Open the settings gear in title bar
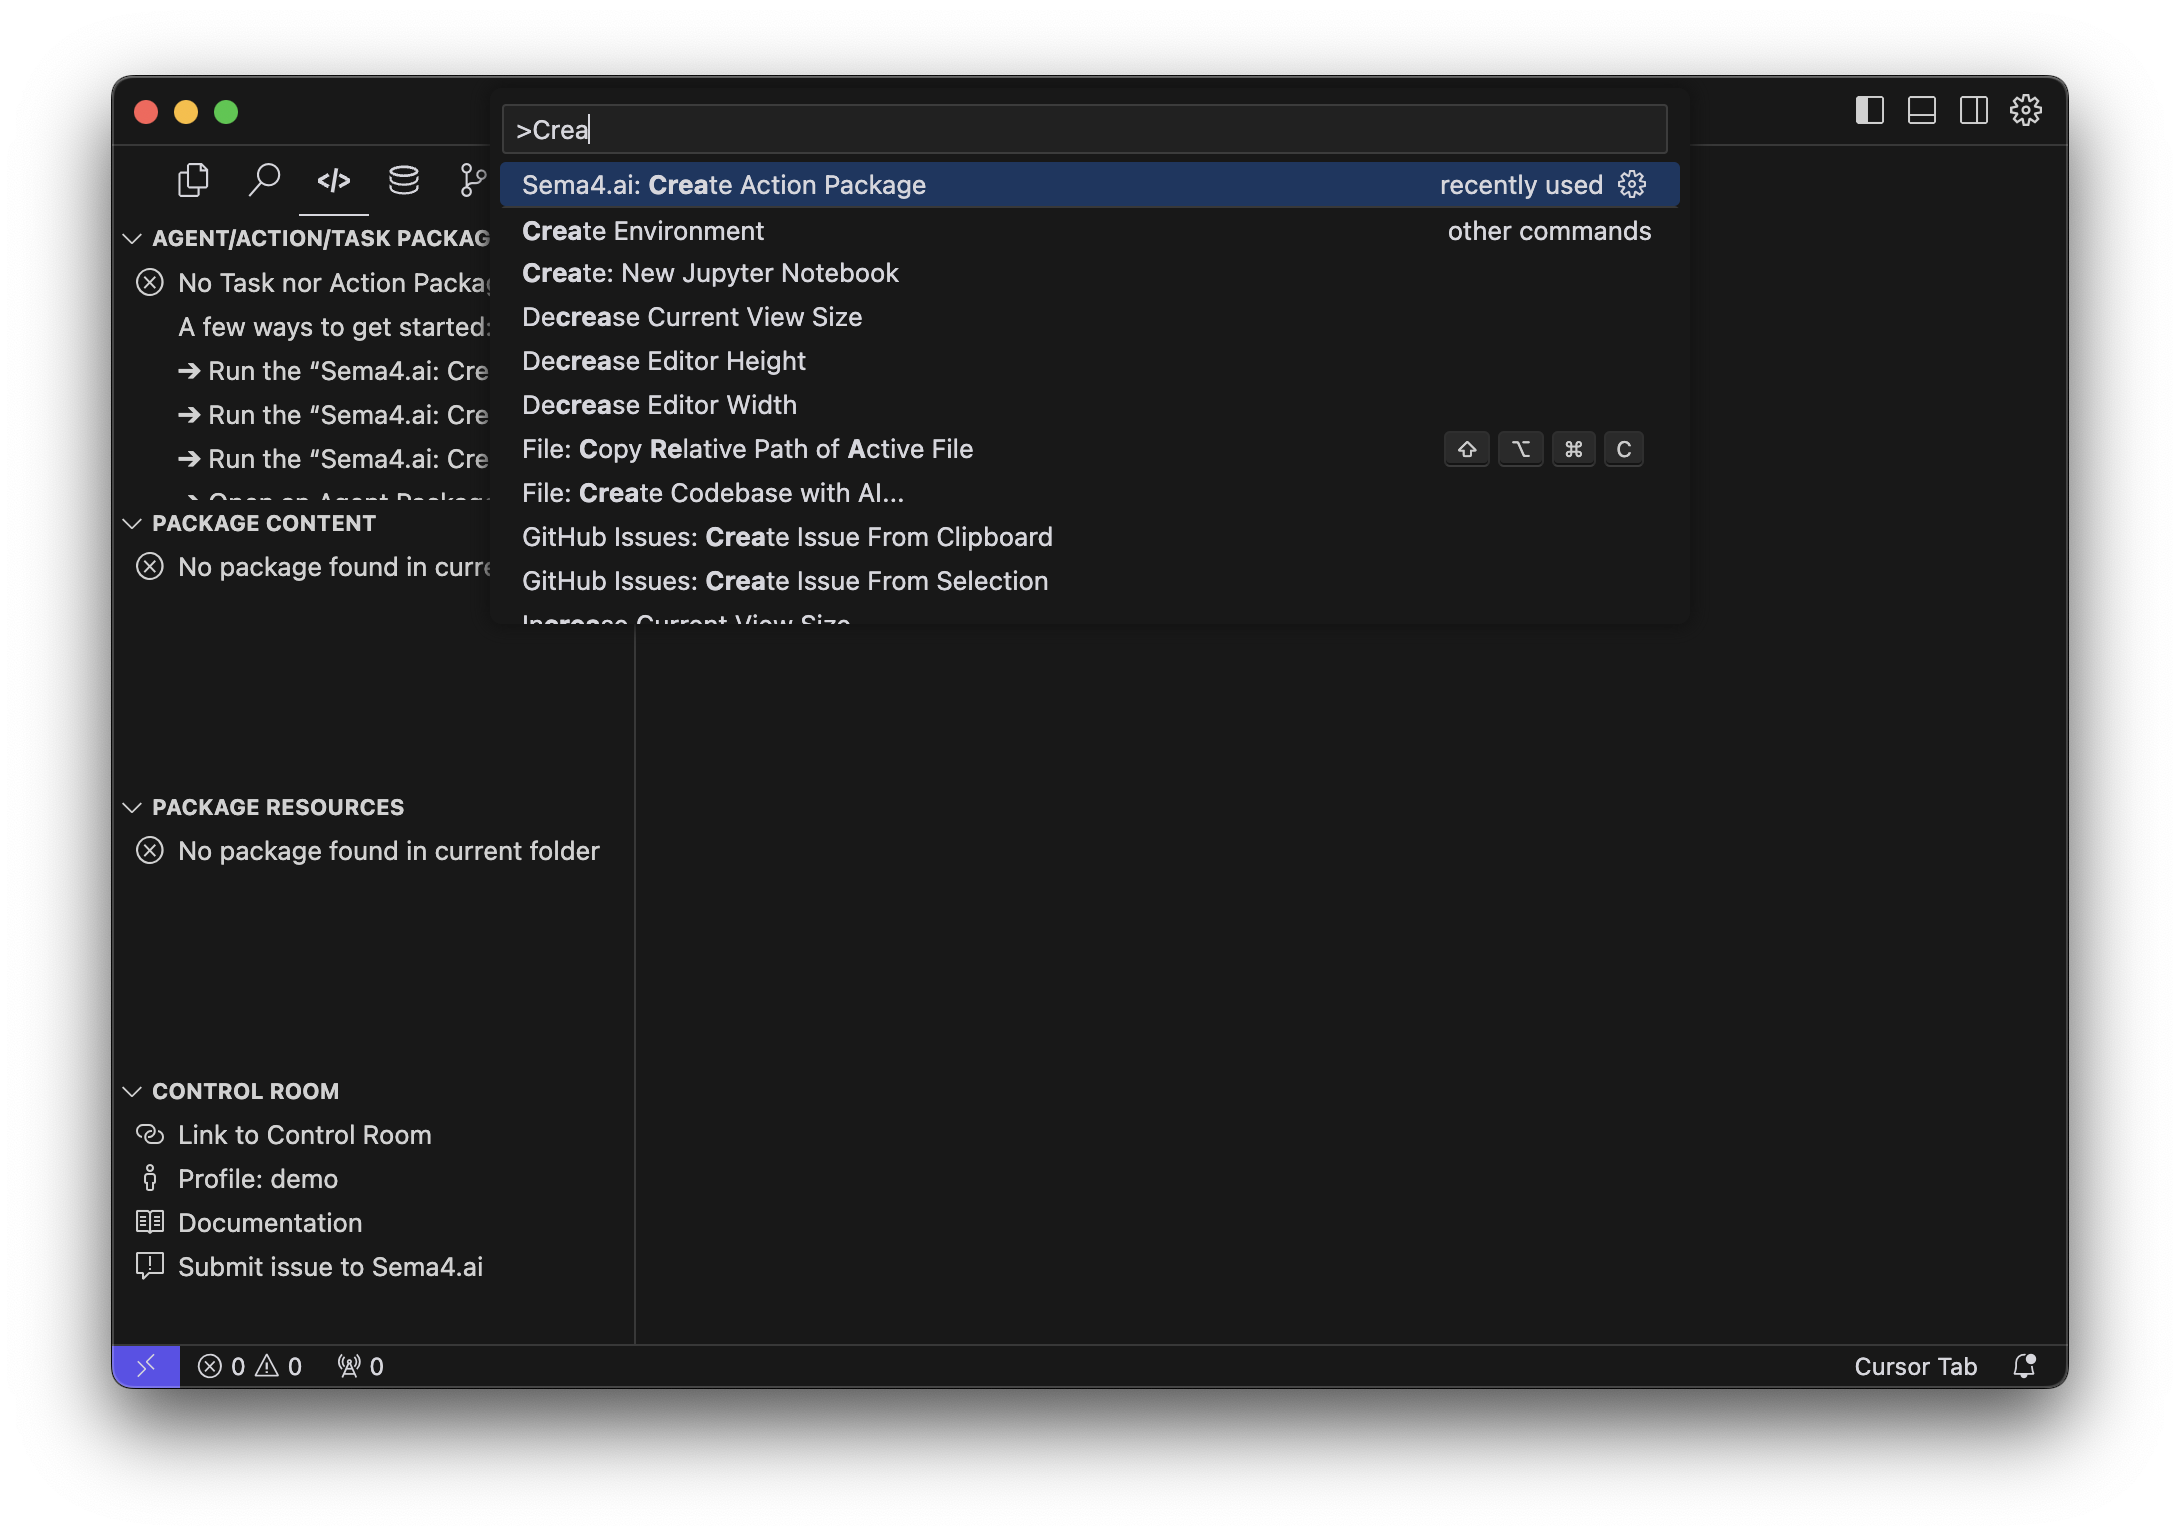 coord(2026,110)
